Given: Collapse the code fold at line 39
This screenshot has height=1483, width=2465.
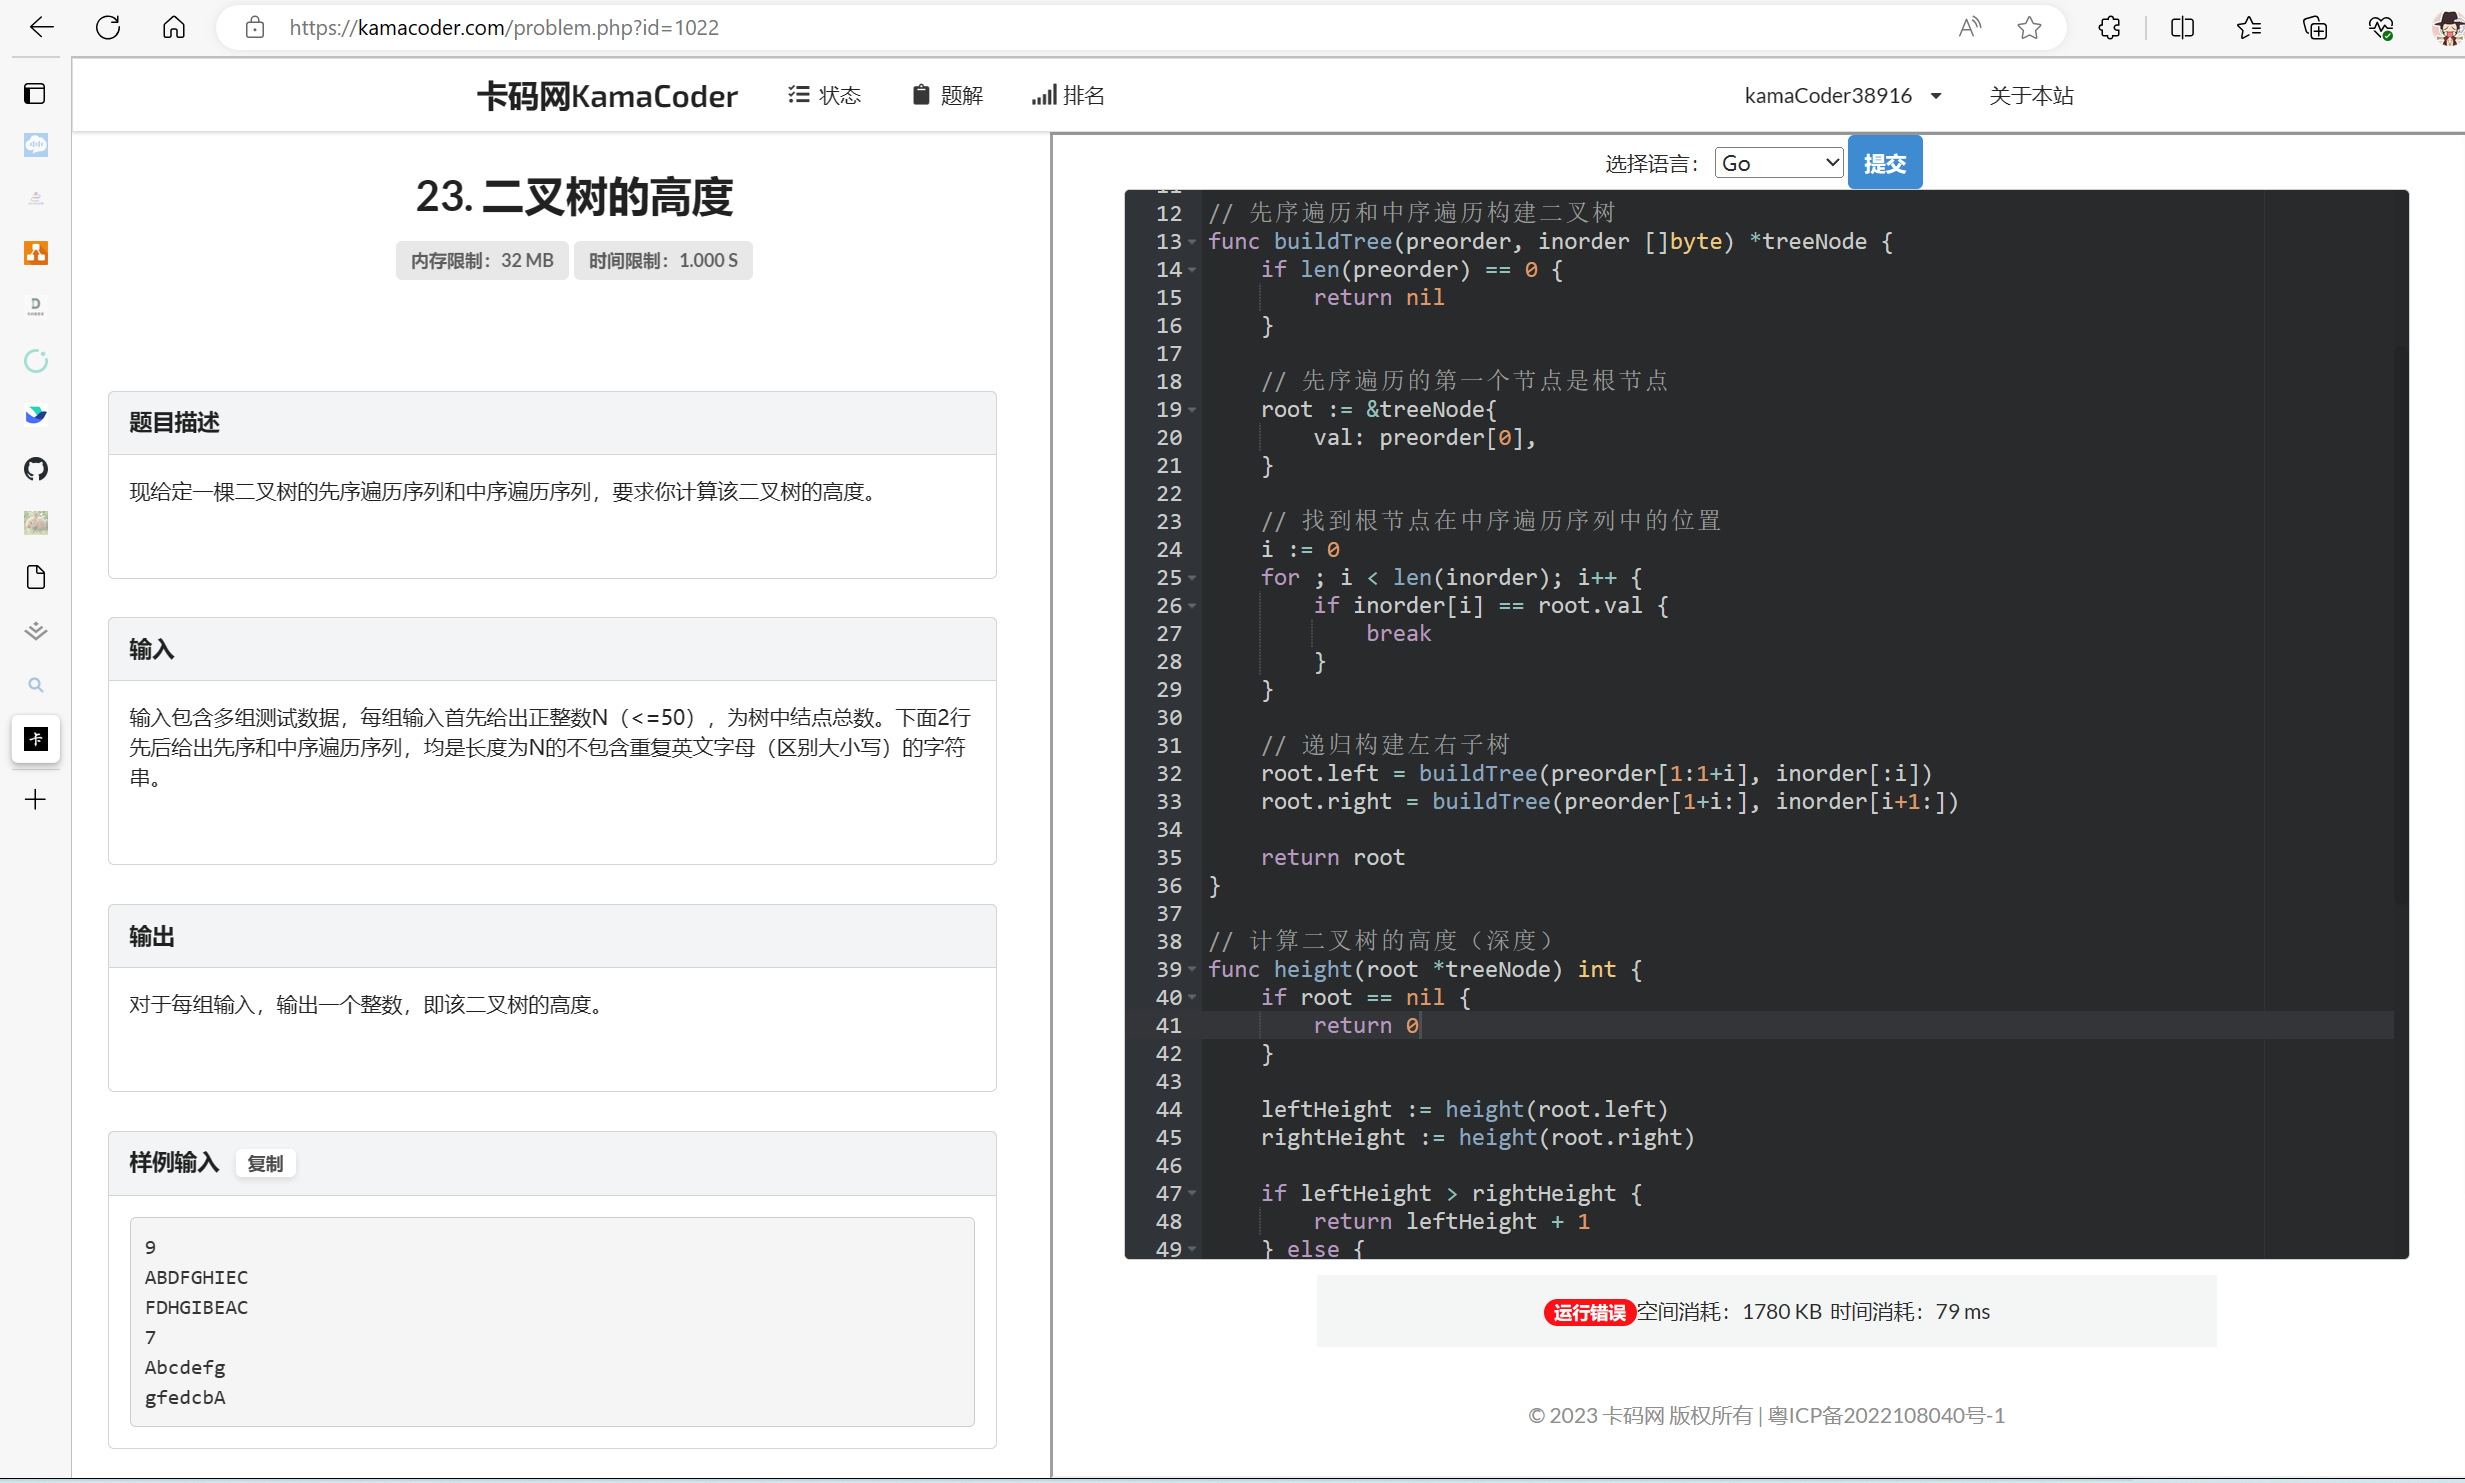Looking at the screenshot, I should click(x=1190, y=970).
